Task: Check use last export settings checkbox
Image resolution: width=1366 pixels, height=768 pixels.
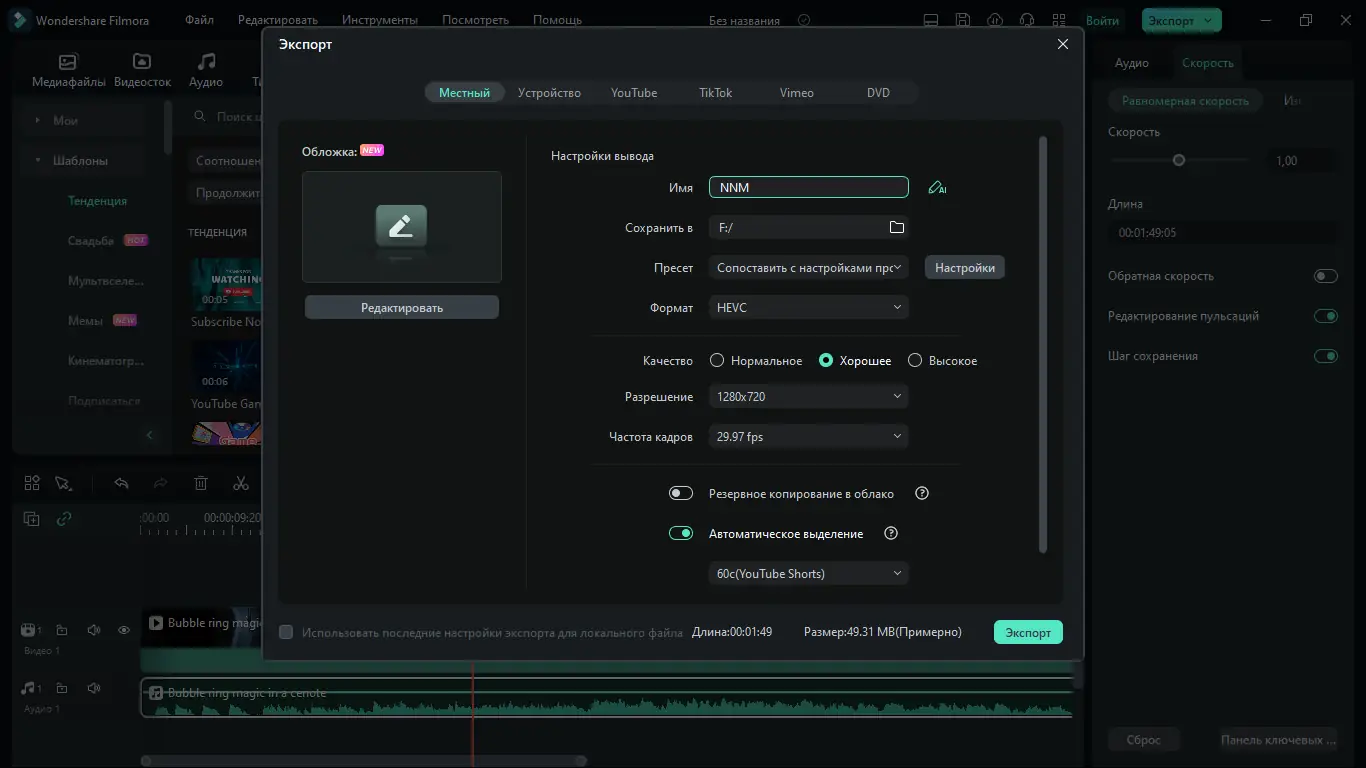Action: (286, 632)
